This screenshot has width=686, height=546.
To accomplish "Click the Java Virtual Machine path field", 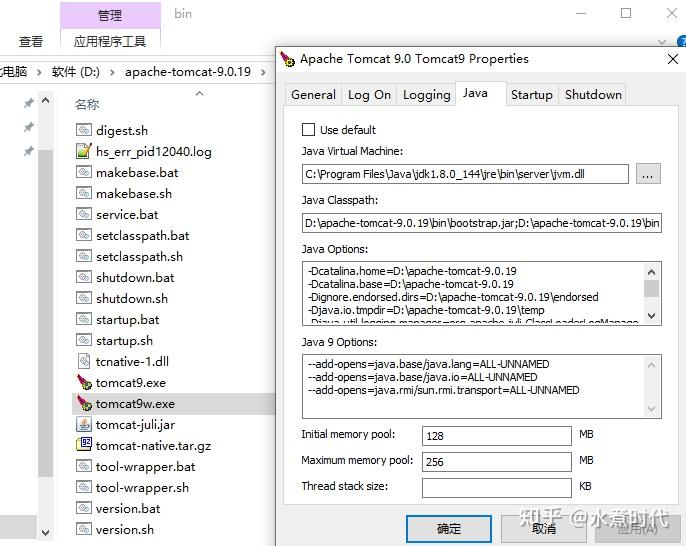I will click(465, 174).
